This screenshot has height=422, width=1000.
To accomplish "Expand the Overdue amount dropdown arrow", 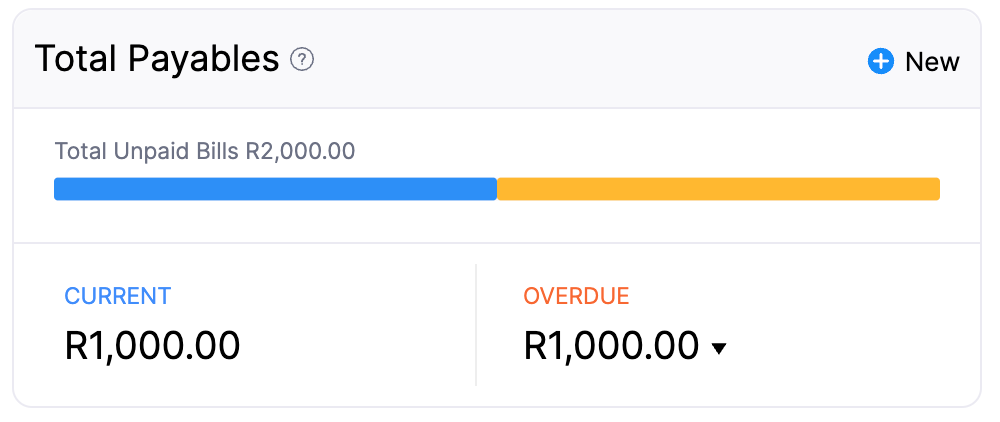I will tap(718, 348).
